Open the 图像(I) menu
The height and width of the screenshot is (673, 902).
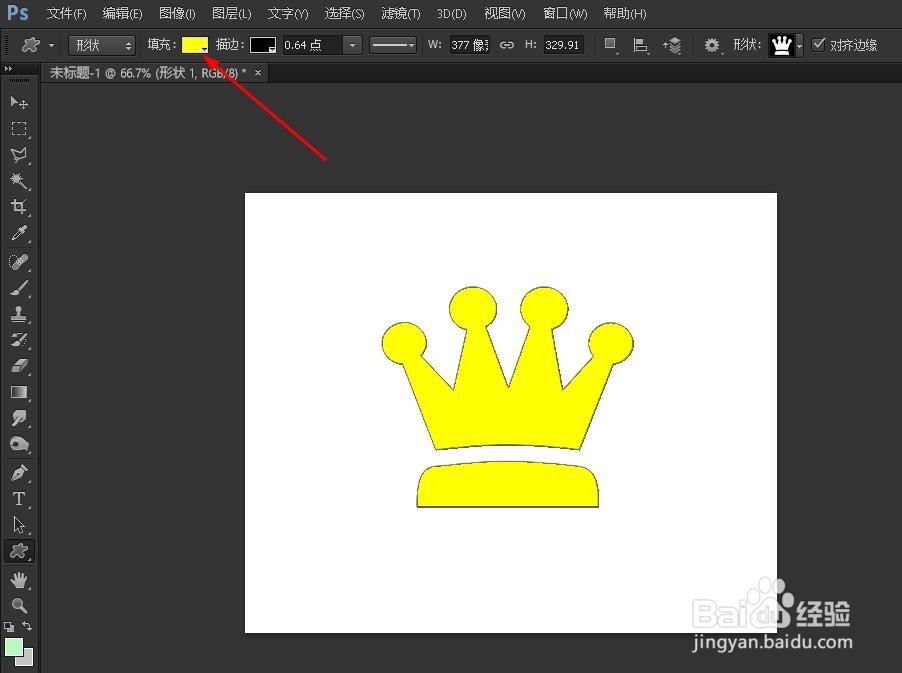click(177, 13)
